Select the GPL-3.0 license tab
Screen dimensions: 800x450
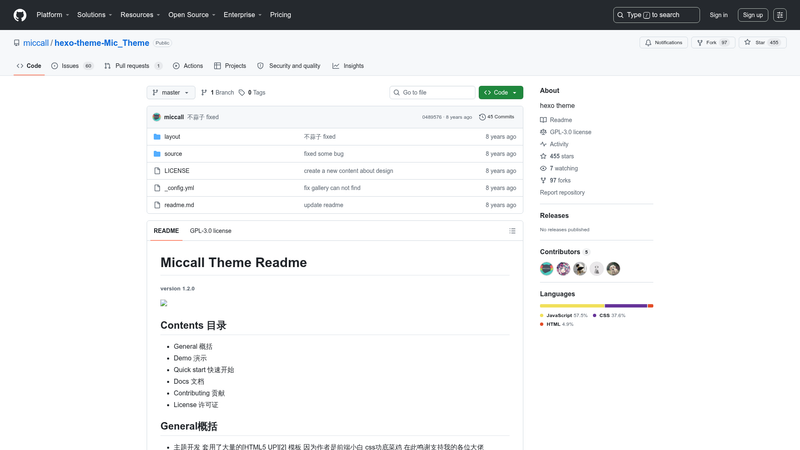(211, 231)
